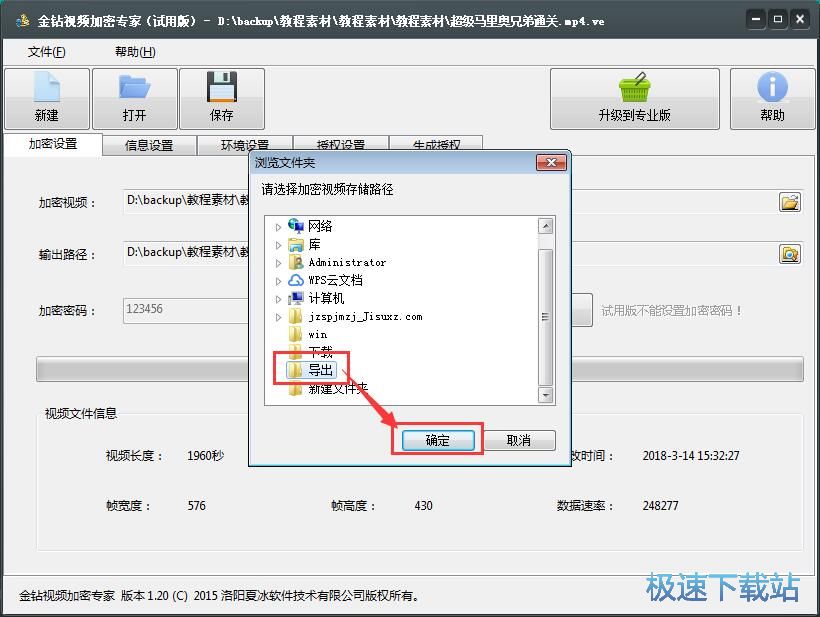820x617 pixels.
Task: Click browse icon for 加密视频 field
Action: (790, 202)
